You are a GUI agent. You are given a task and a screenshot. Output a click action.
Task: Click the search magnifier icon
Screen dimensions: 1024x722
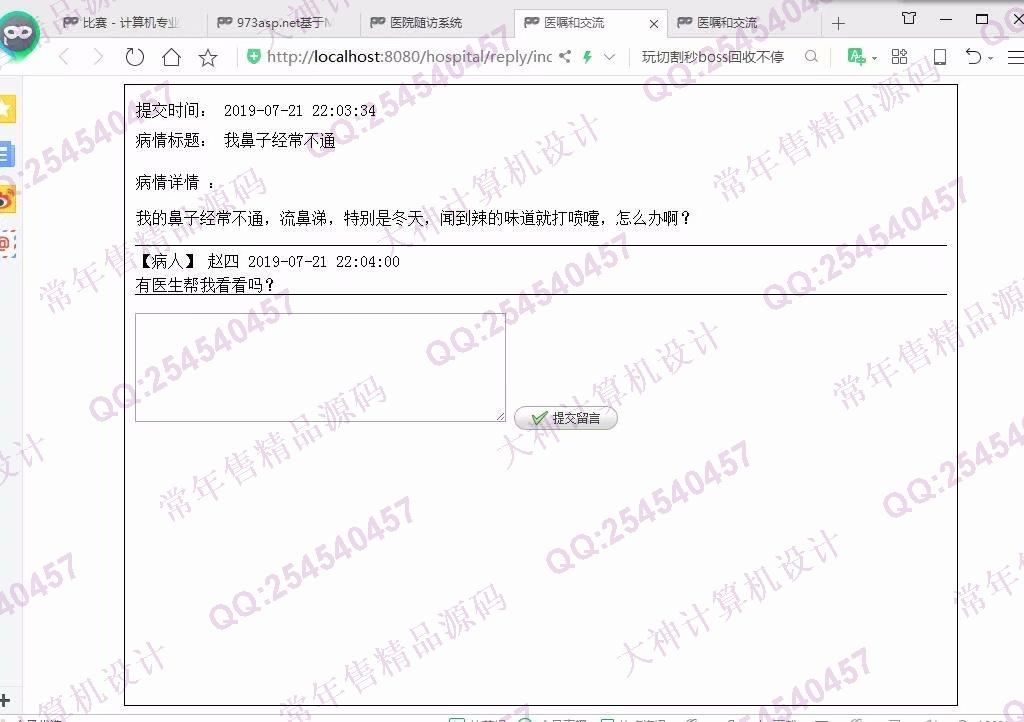pyautogui.click(x=811, y=57)
